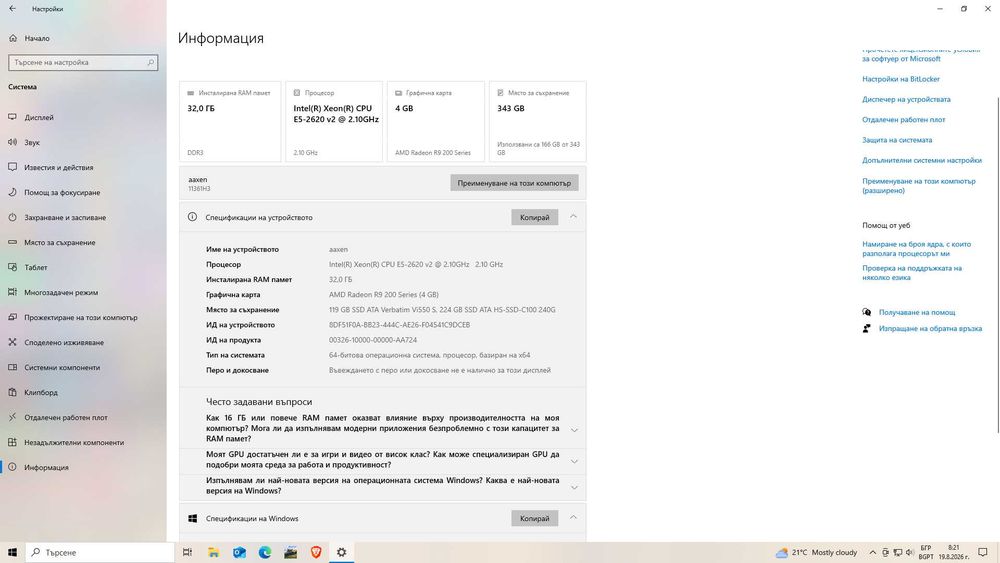The height and width of the screenshot is (563, 1000).
Task: Select the Незадължителни компоненти icon
Action: 12,442
